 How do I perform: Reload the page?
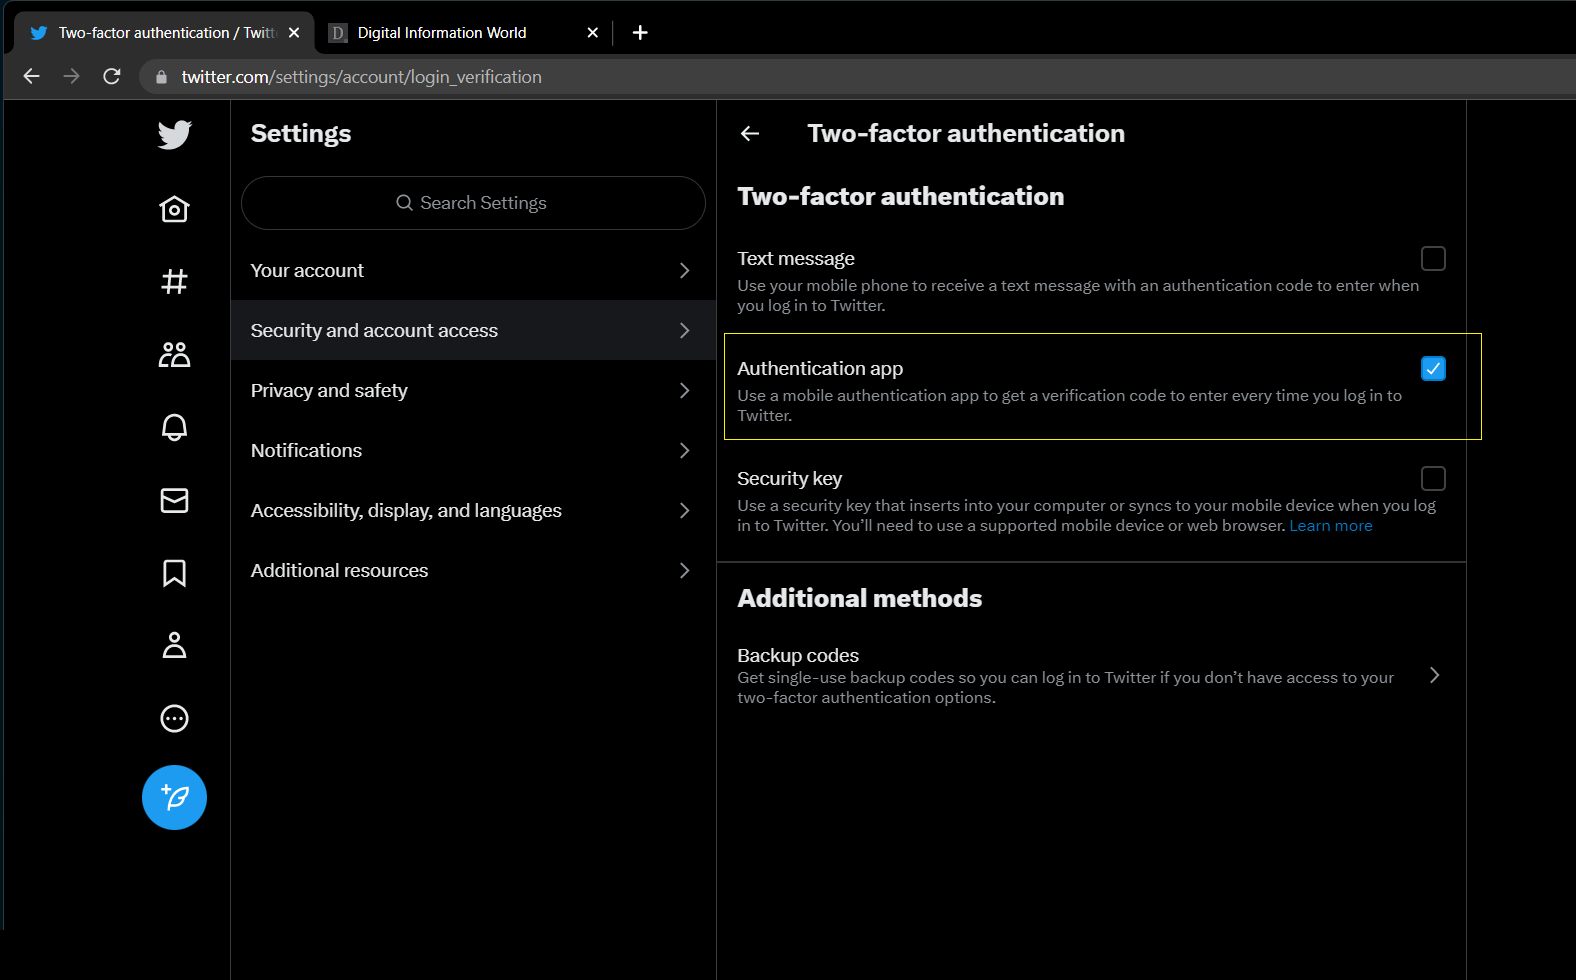tap(112, 76)
